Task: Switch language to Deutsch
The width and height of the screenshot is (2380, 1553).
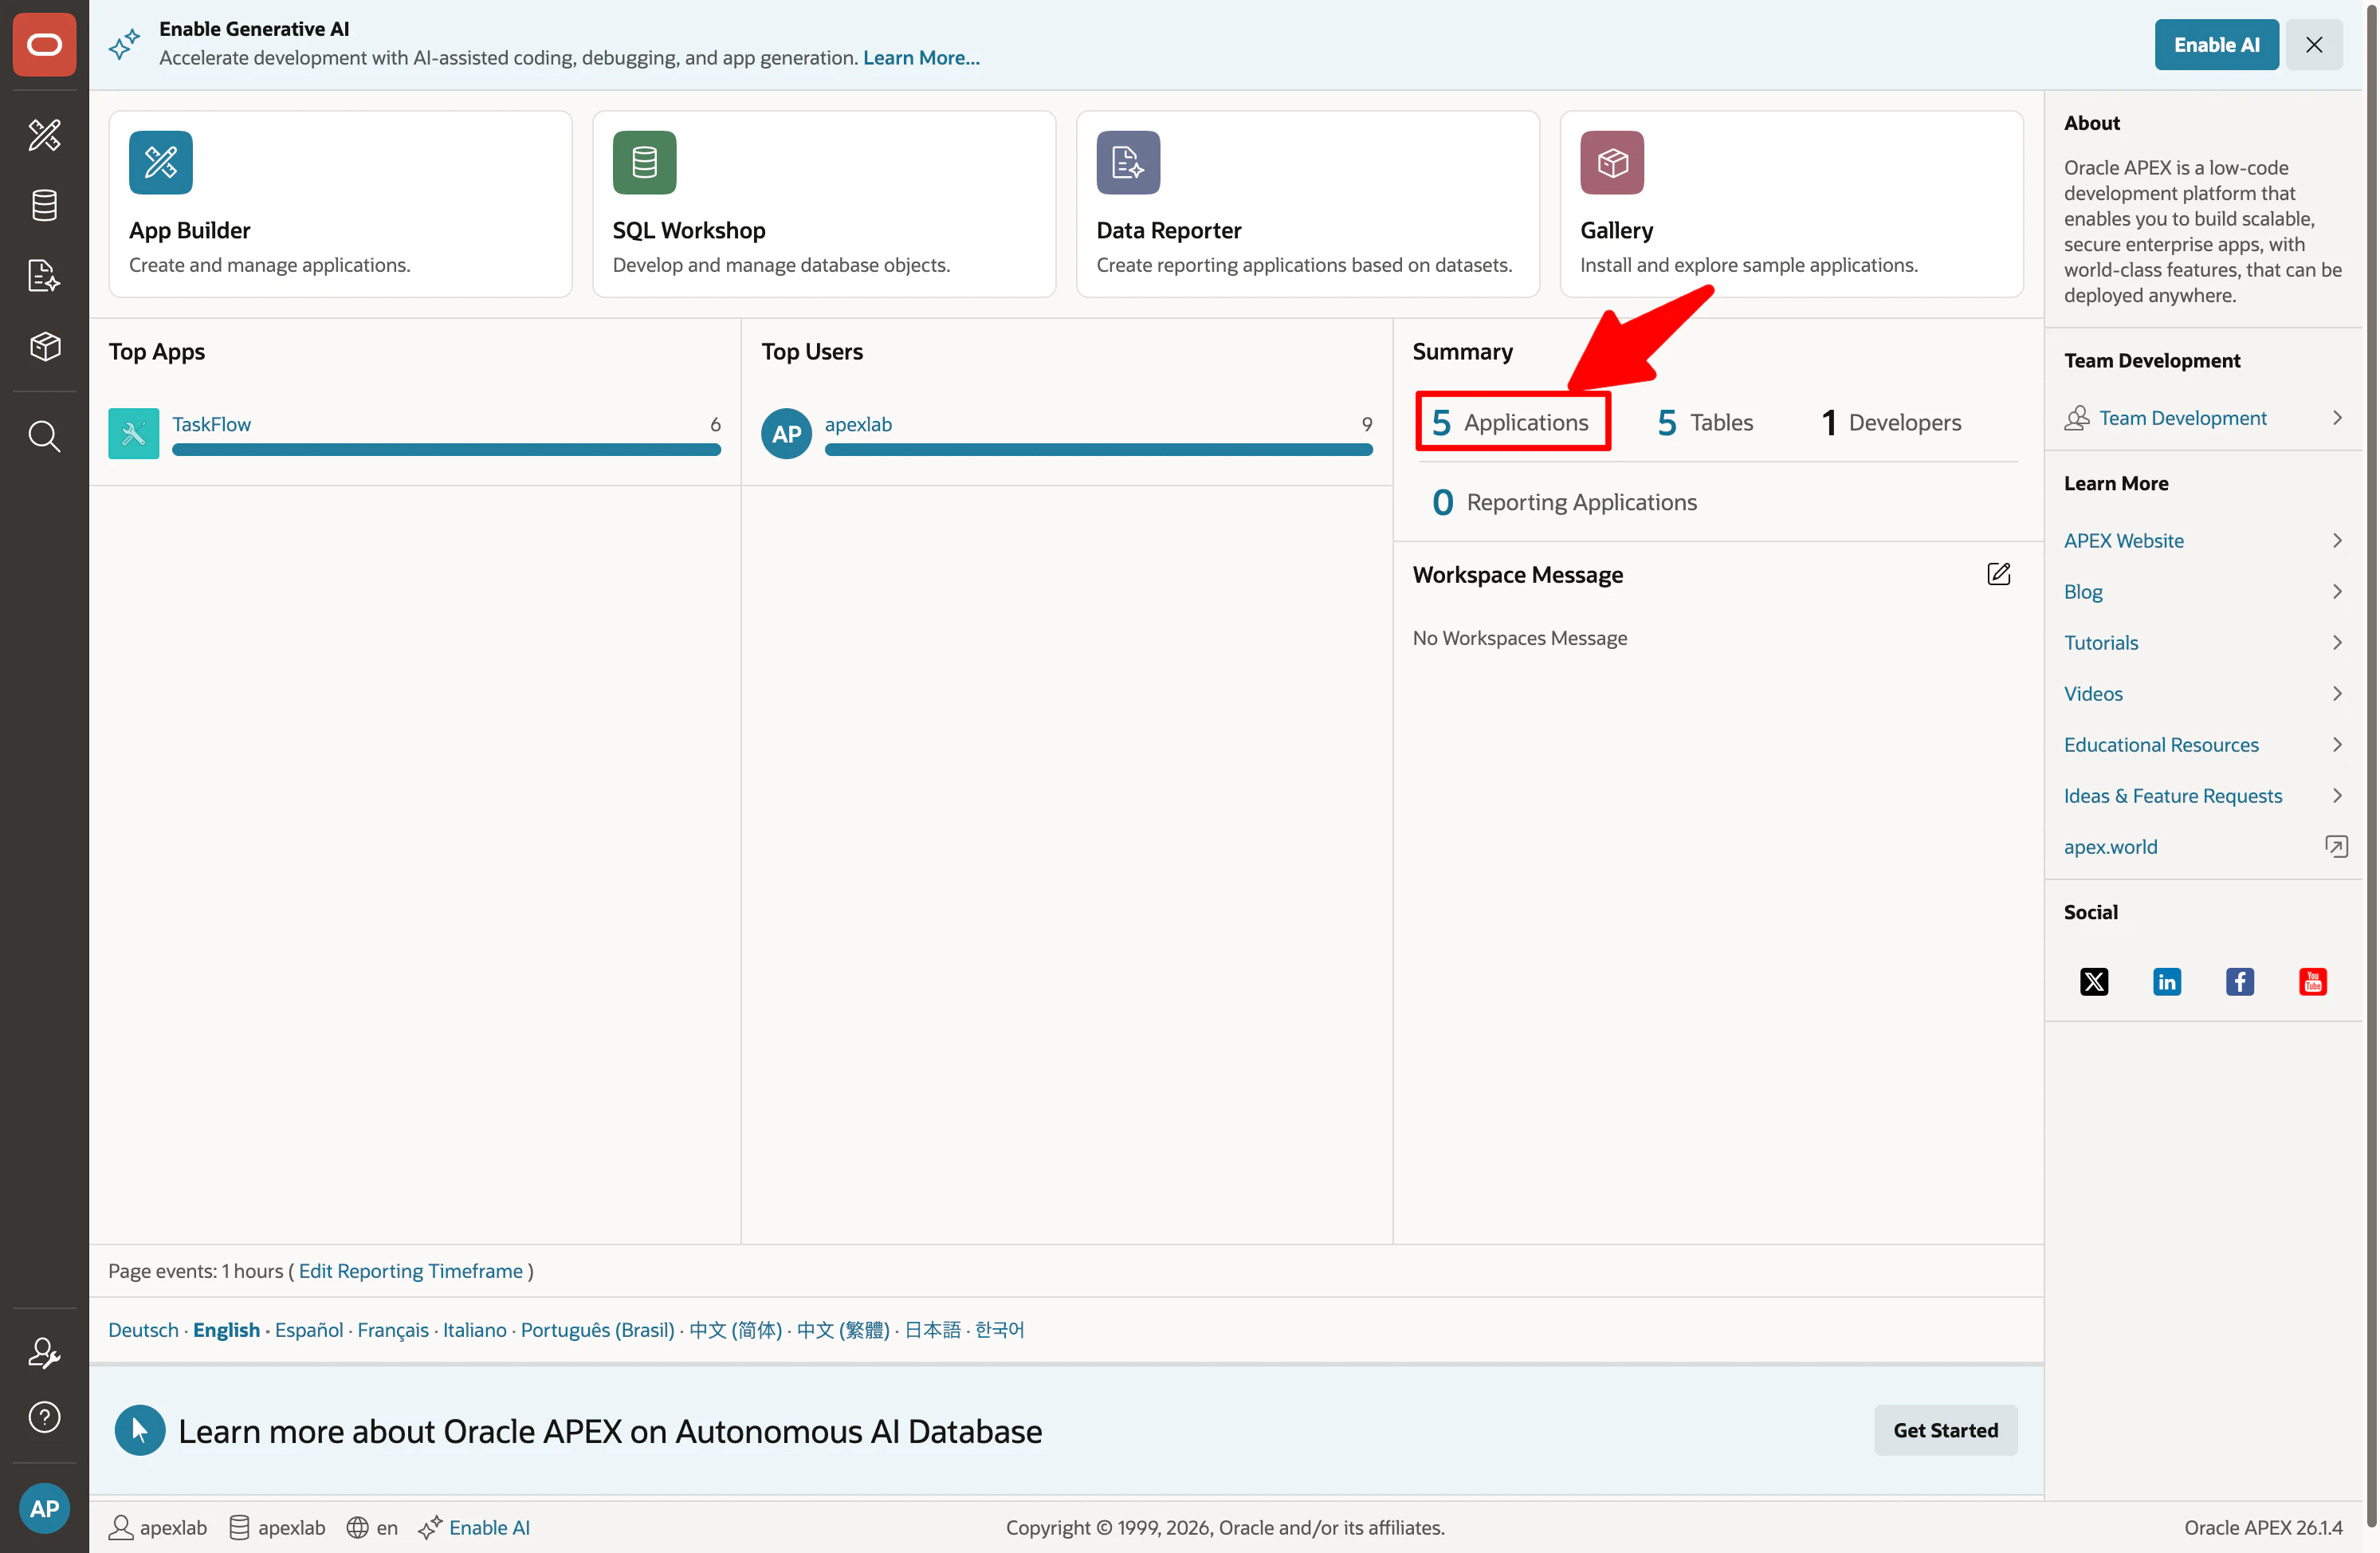Action: [x=143, y=1329]
